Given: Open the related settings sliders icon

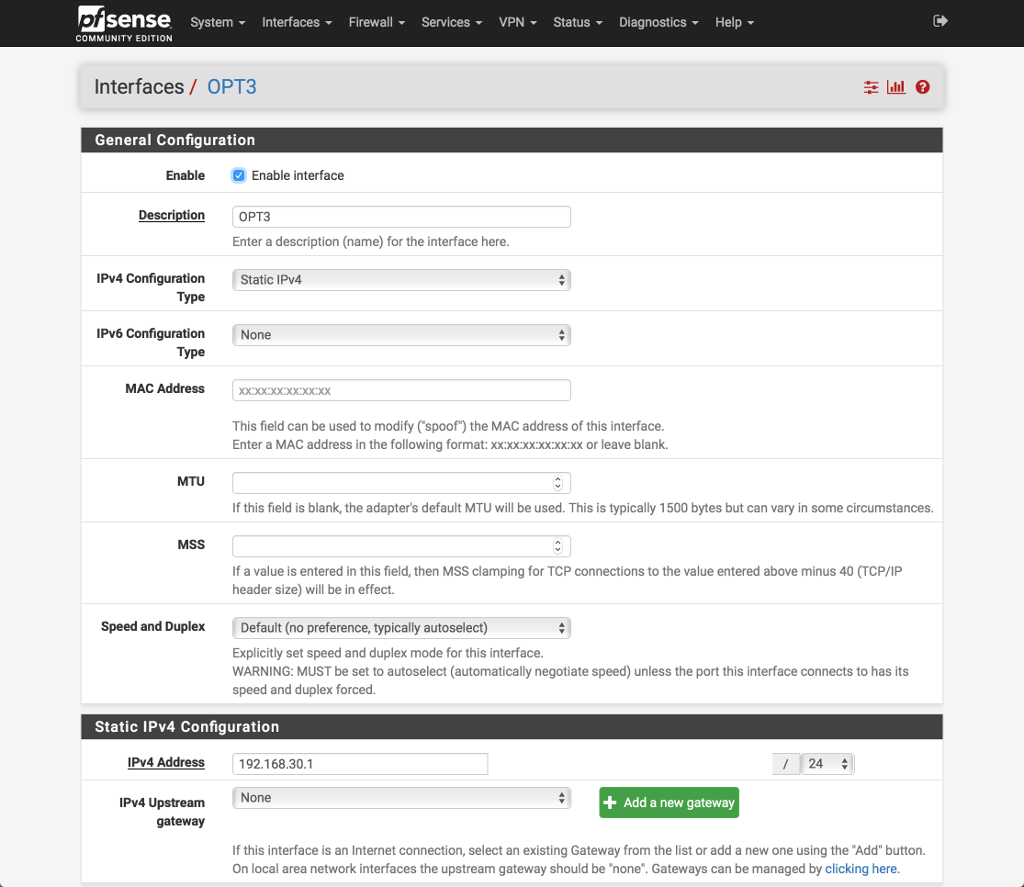Looking at the screenshot, I should pyautogui.click(x=871, y=87).
